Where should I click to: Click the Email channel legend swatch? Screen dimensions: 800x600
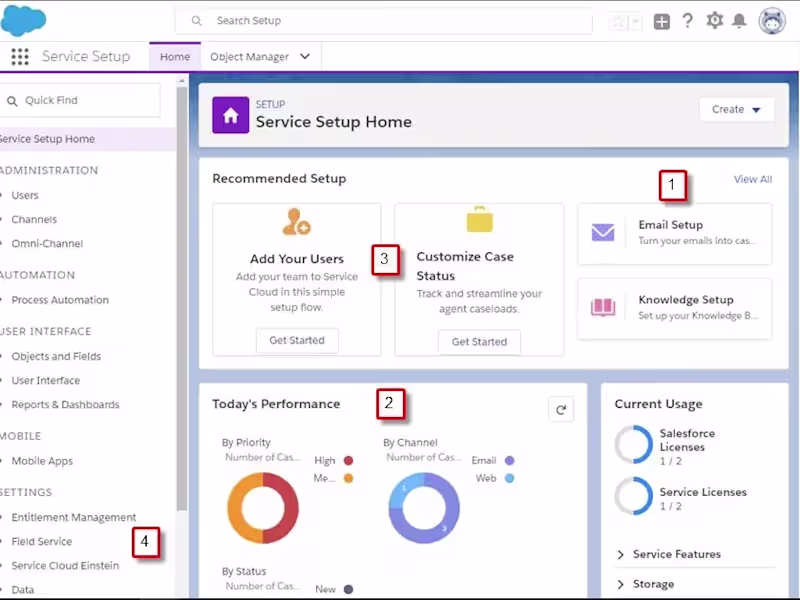click(x=509, y=461)
